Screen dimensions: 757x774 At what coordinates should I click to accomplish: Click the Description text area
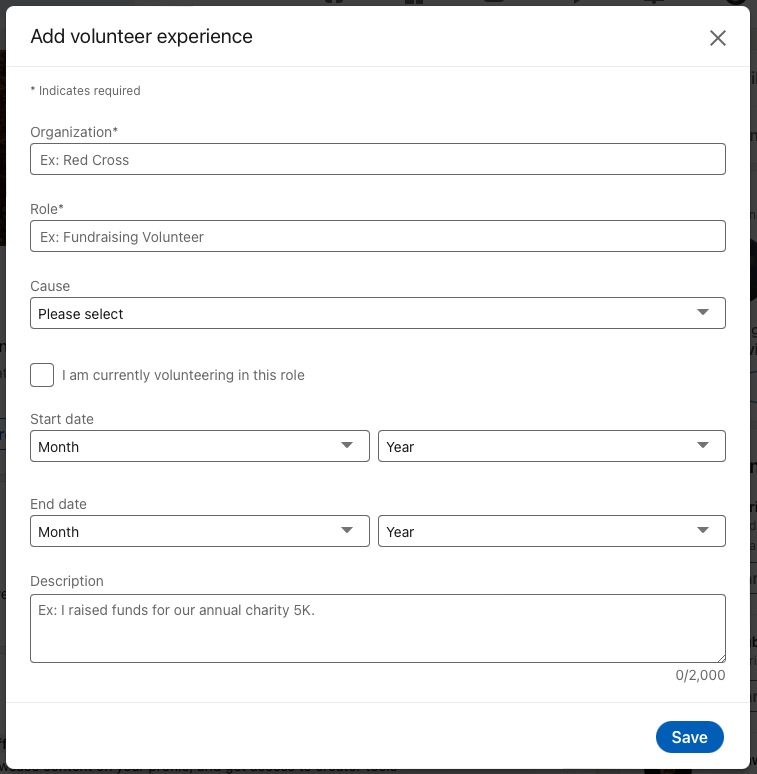(378, 628)
